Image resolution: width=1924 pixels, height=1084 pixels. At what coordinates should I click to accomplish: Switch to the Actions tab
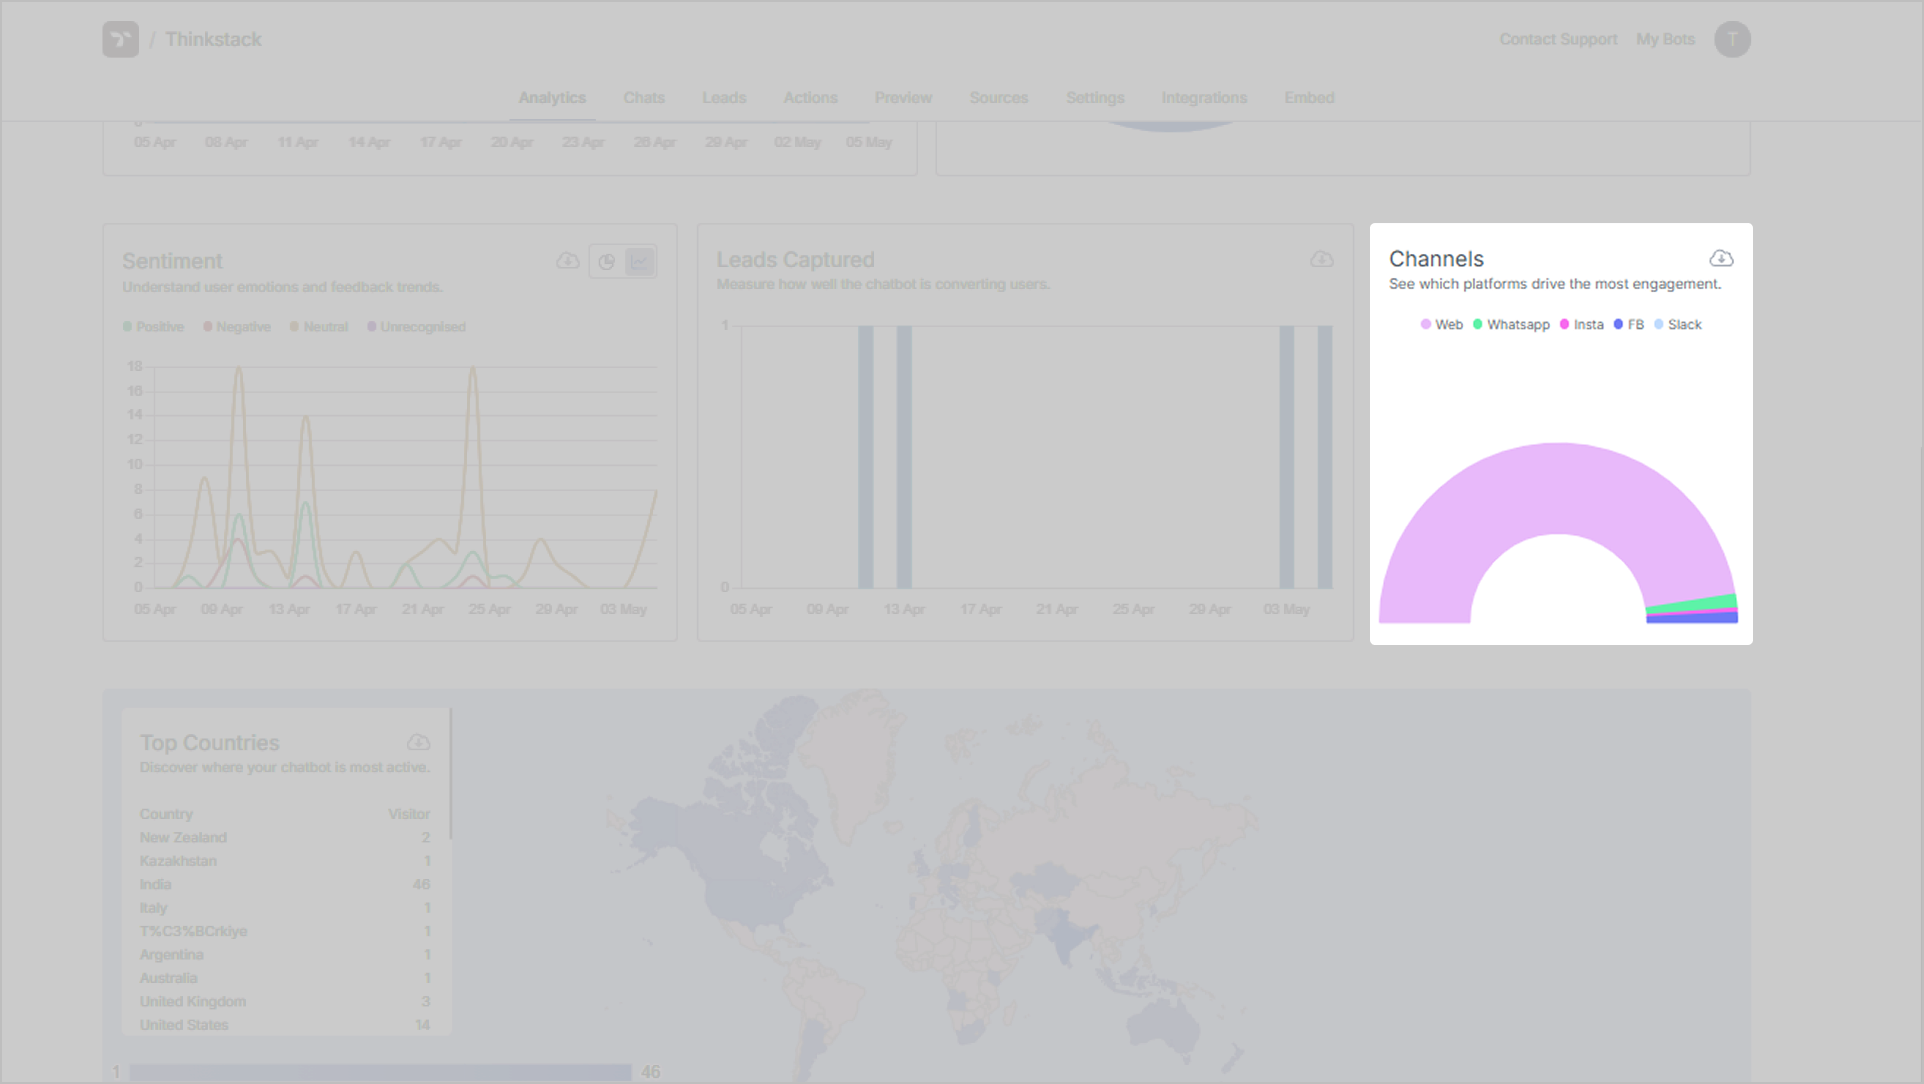point(810,98)
